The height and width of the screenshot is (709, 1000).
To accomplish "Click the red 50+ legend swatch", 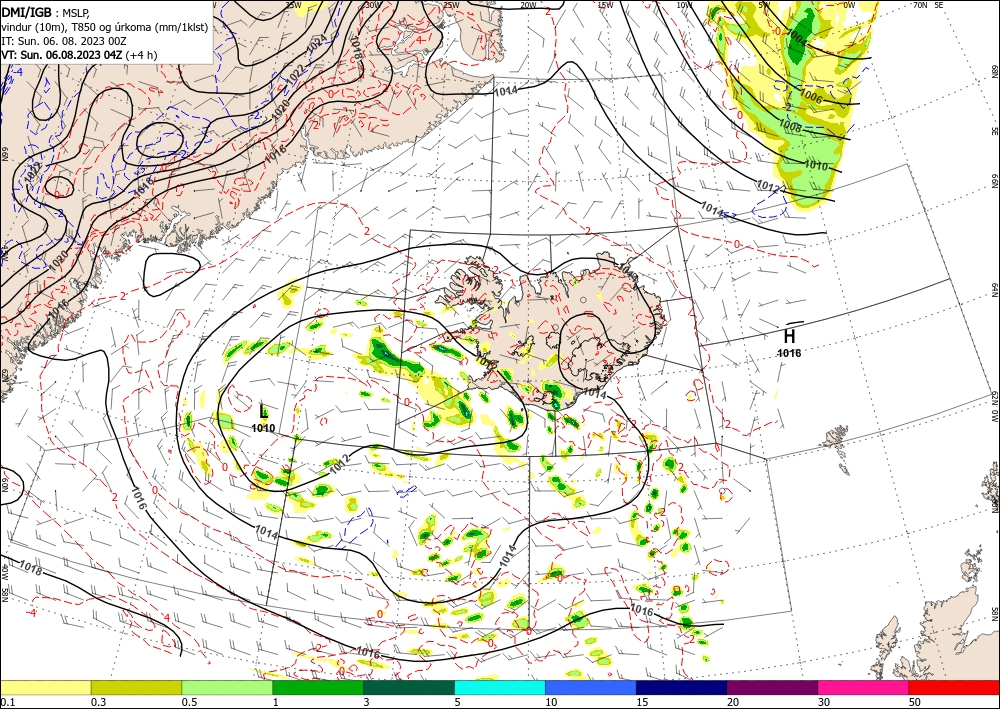I will [x=954, y=687].
